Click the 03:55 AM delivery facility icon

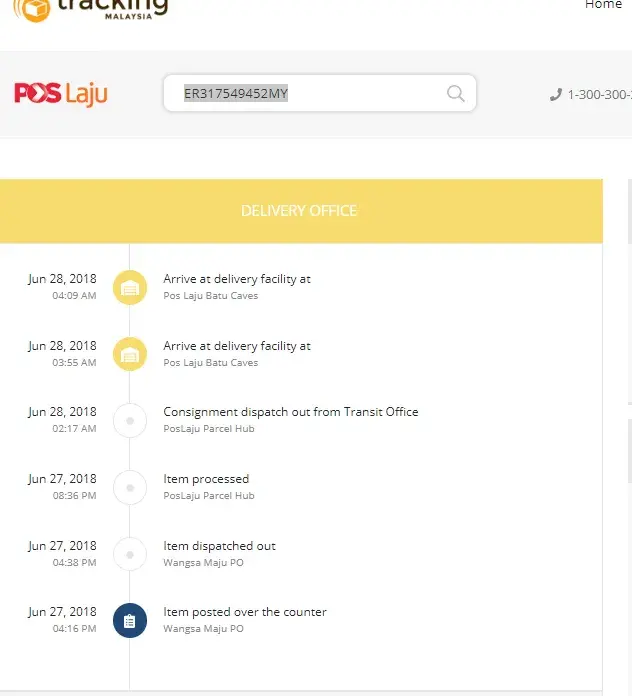(130, 354)
